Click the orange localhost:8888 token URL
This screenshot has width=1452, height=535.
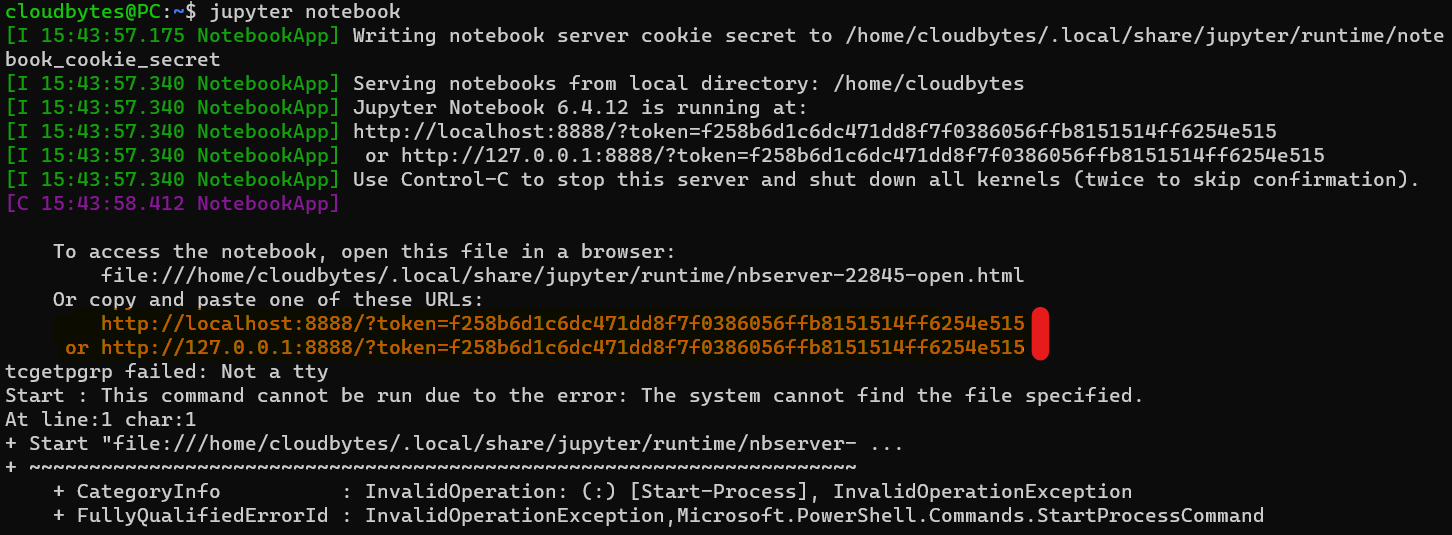click(x=562, y=323)
